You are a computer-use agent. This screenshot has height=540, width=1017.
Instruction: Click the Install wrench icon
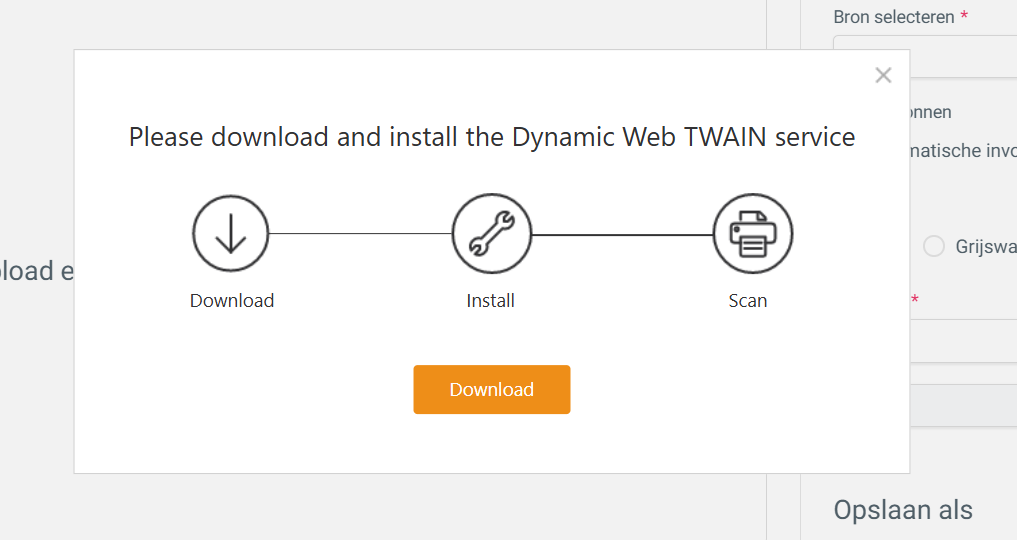point(492,233)
